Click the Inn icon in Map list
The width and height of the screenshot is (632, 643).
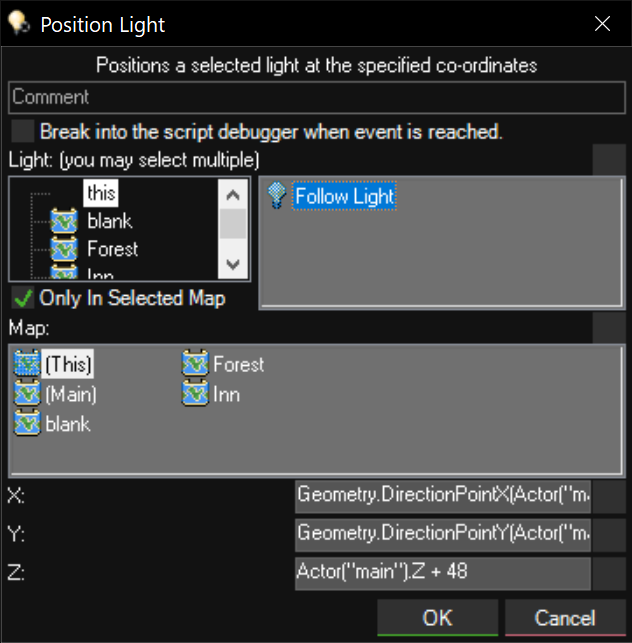(195, 394)
